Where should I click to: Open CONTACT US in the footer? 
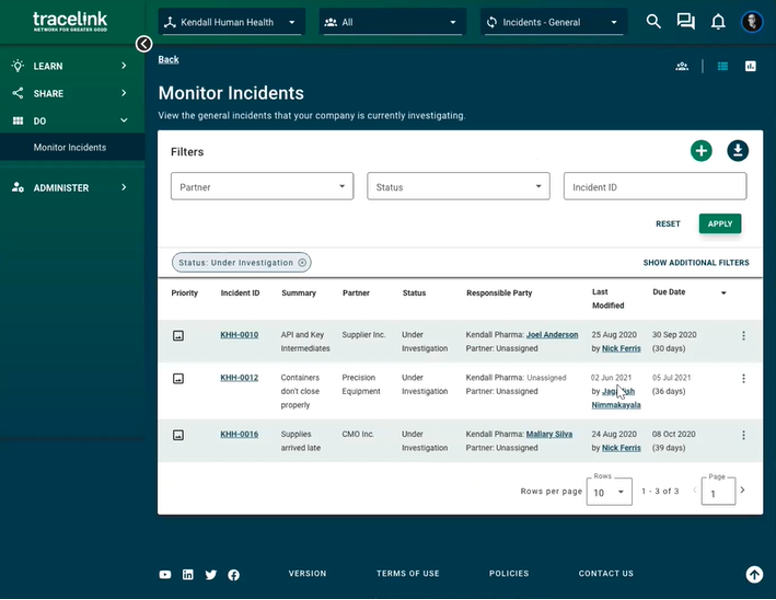pos(606,573)
